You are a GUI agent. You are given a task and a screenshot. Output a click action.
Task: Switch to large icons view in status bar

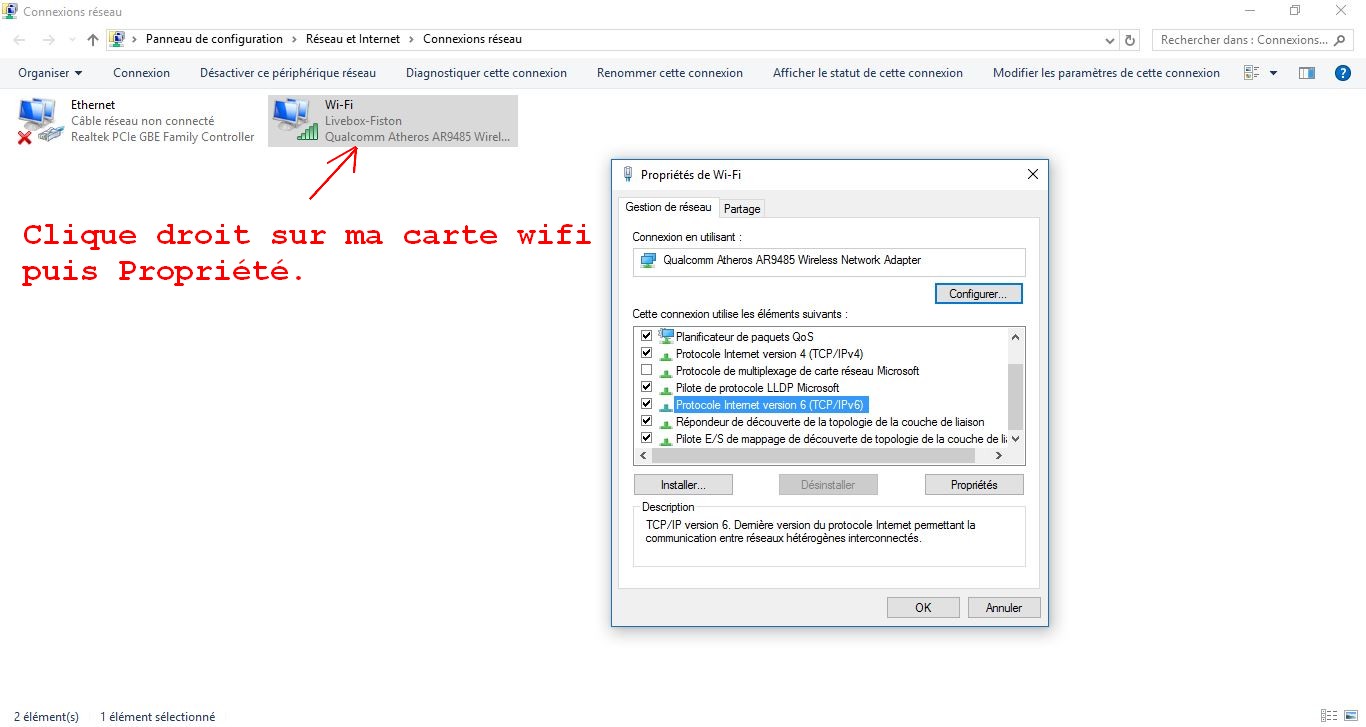pos(1352,716)
